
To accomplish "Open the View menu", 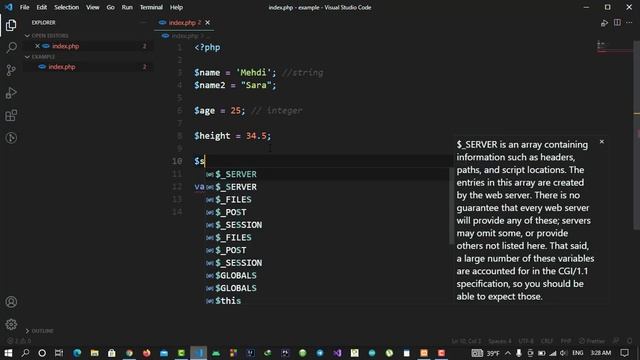I will pyautogui.click(x=93, y=7).
